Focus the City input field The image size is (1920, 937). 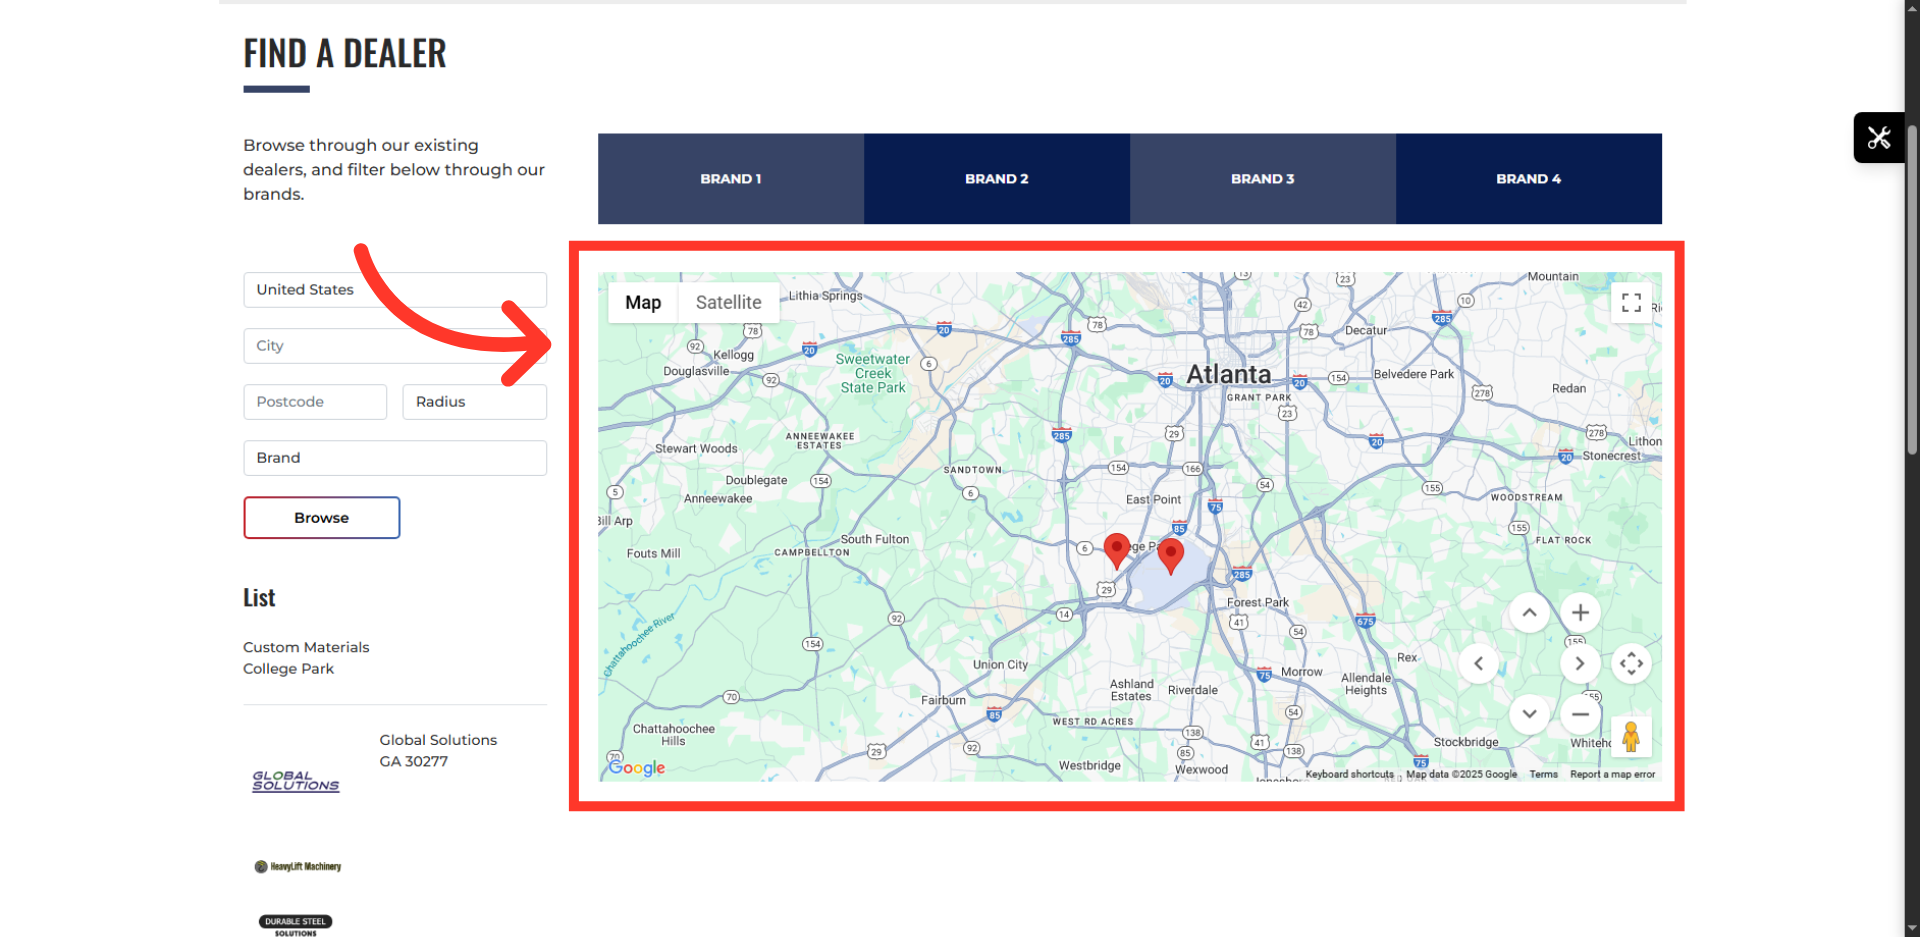pos(395,346)
